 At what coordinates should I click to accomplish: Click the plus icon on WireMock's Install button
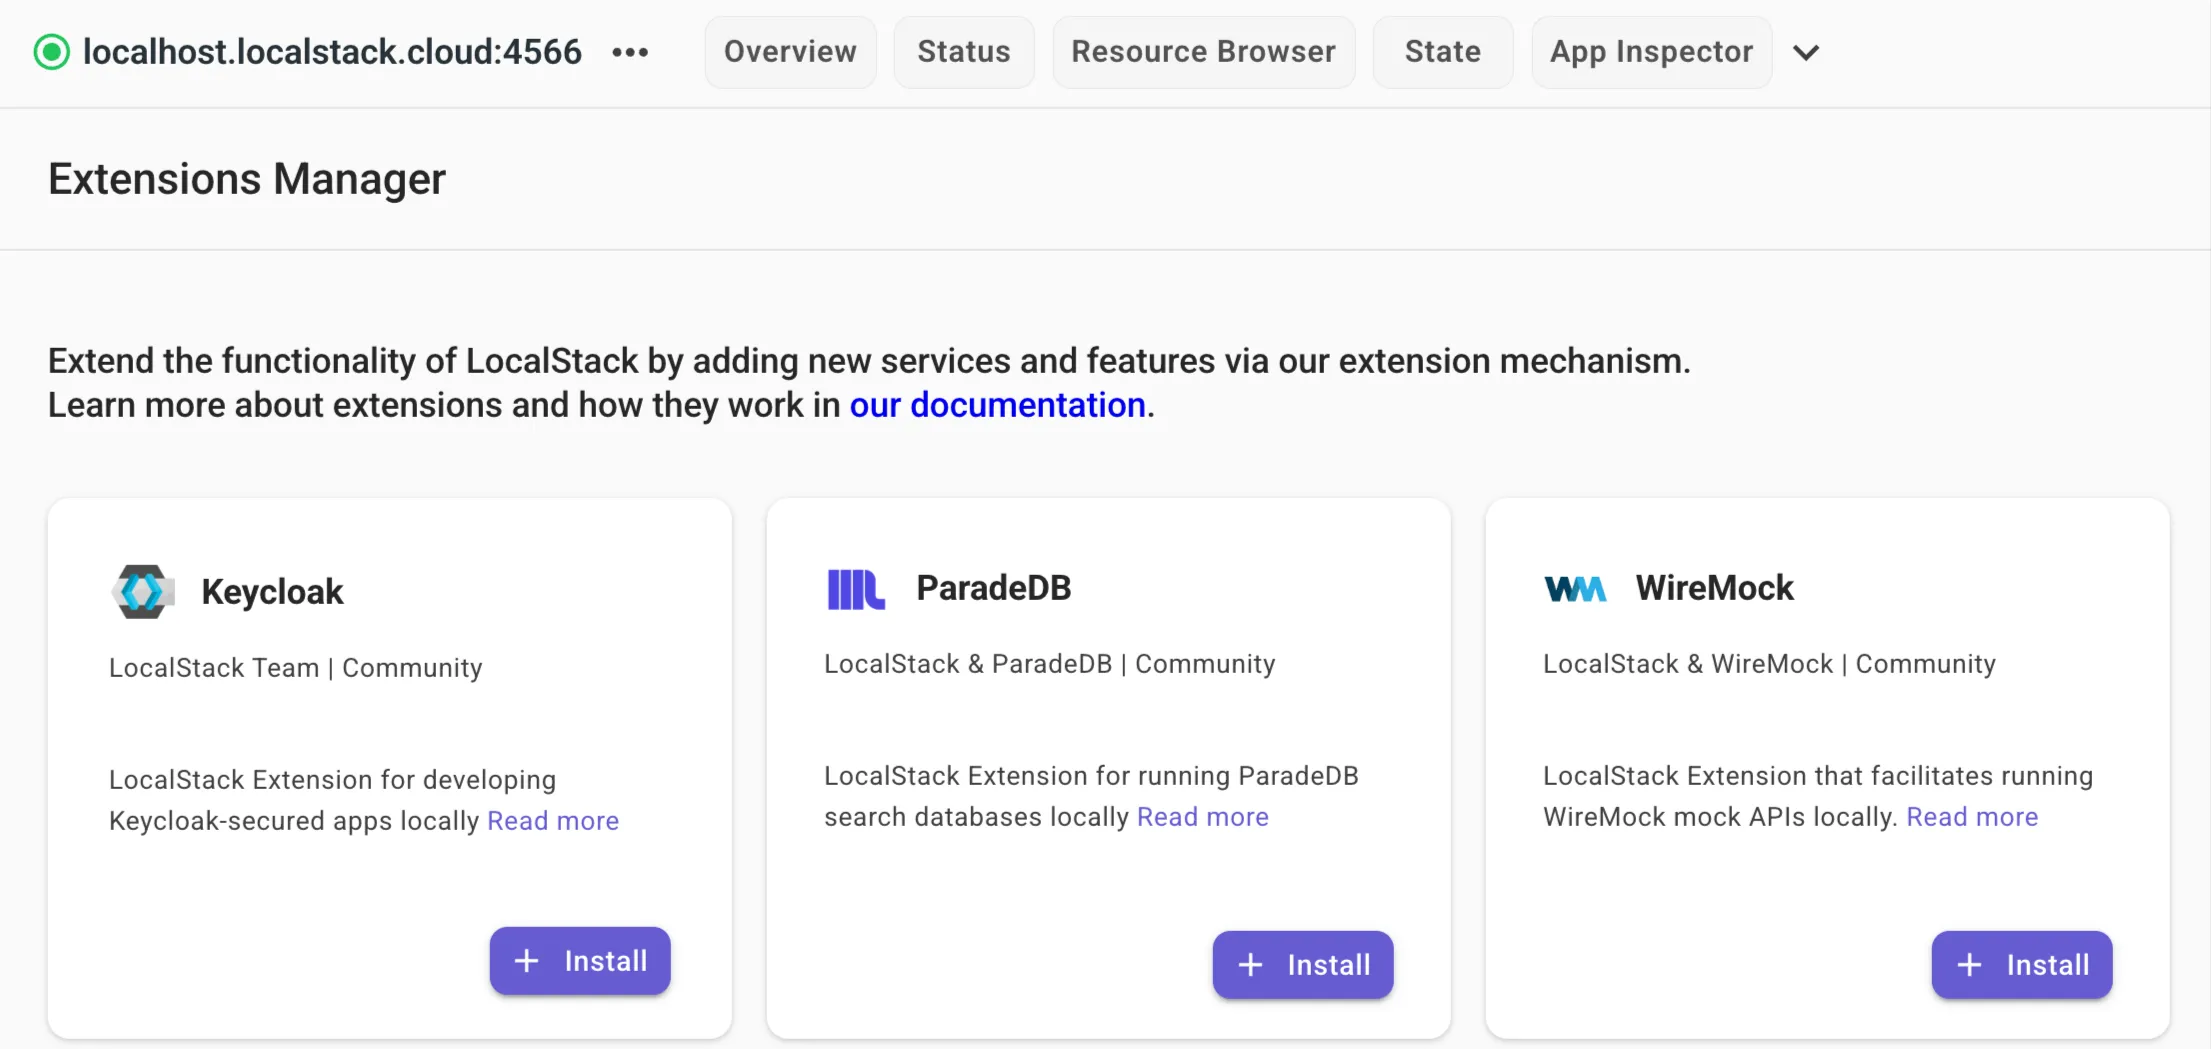click(1968, 964)
